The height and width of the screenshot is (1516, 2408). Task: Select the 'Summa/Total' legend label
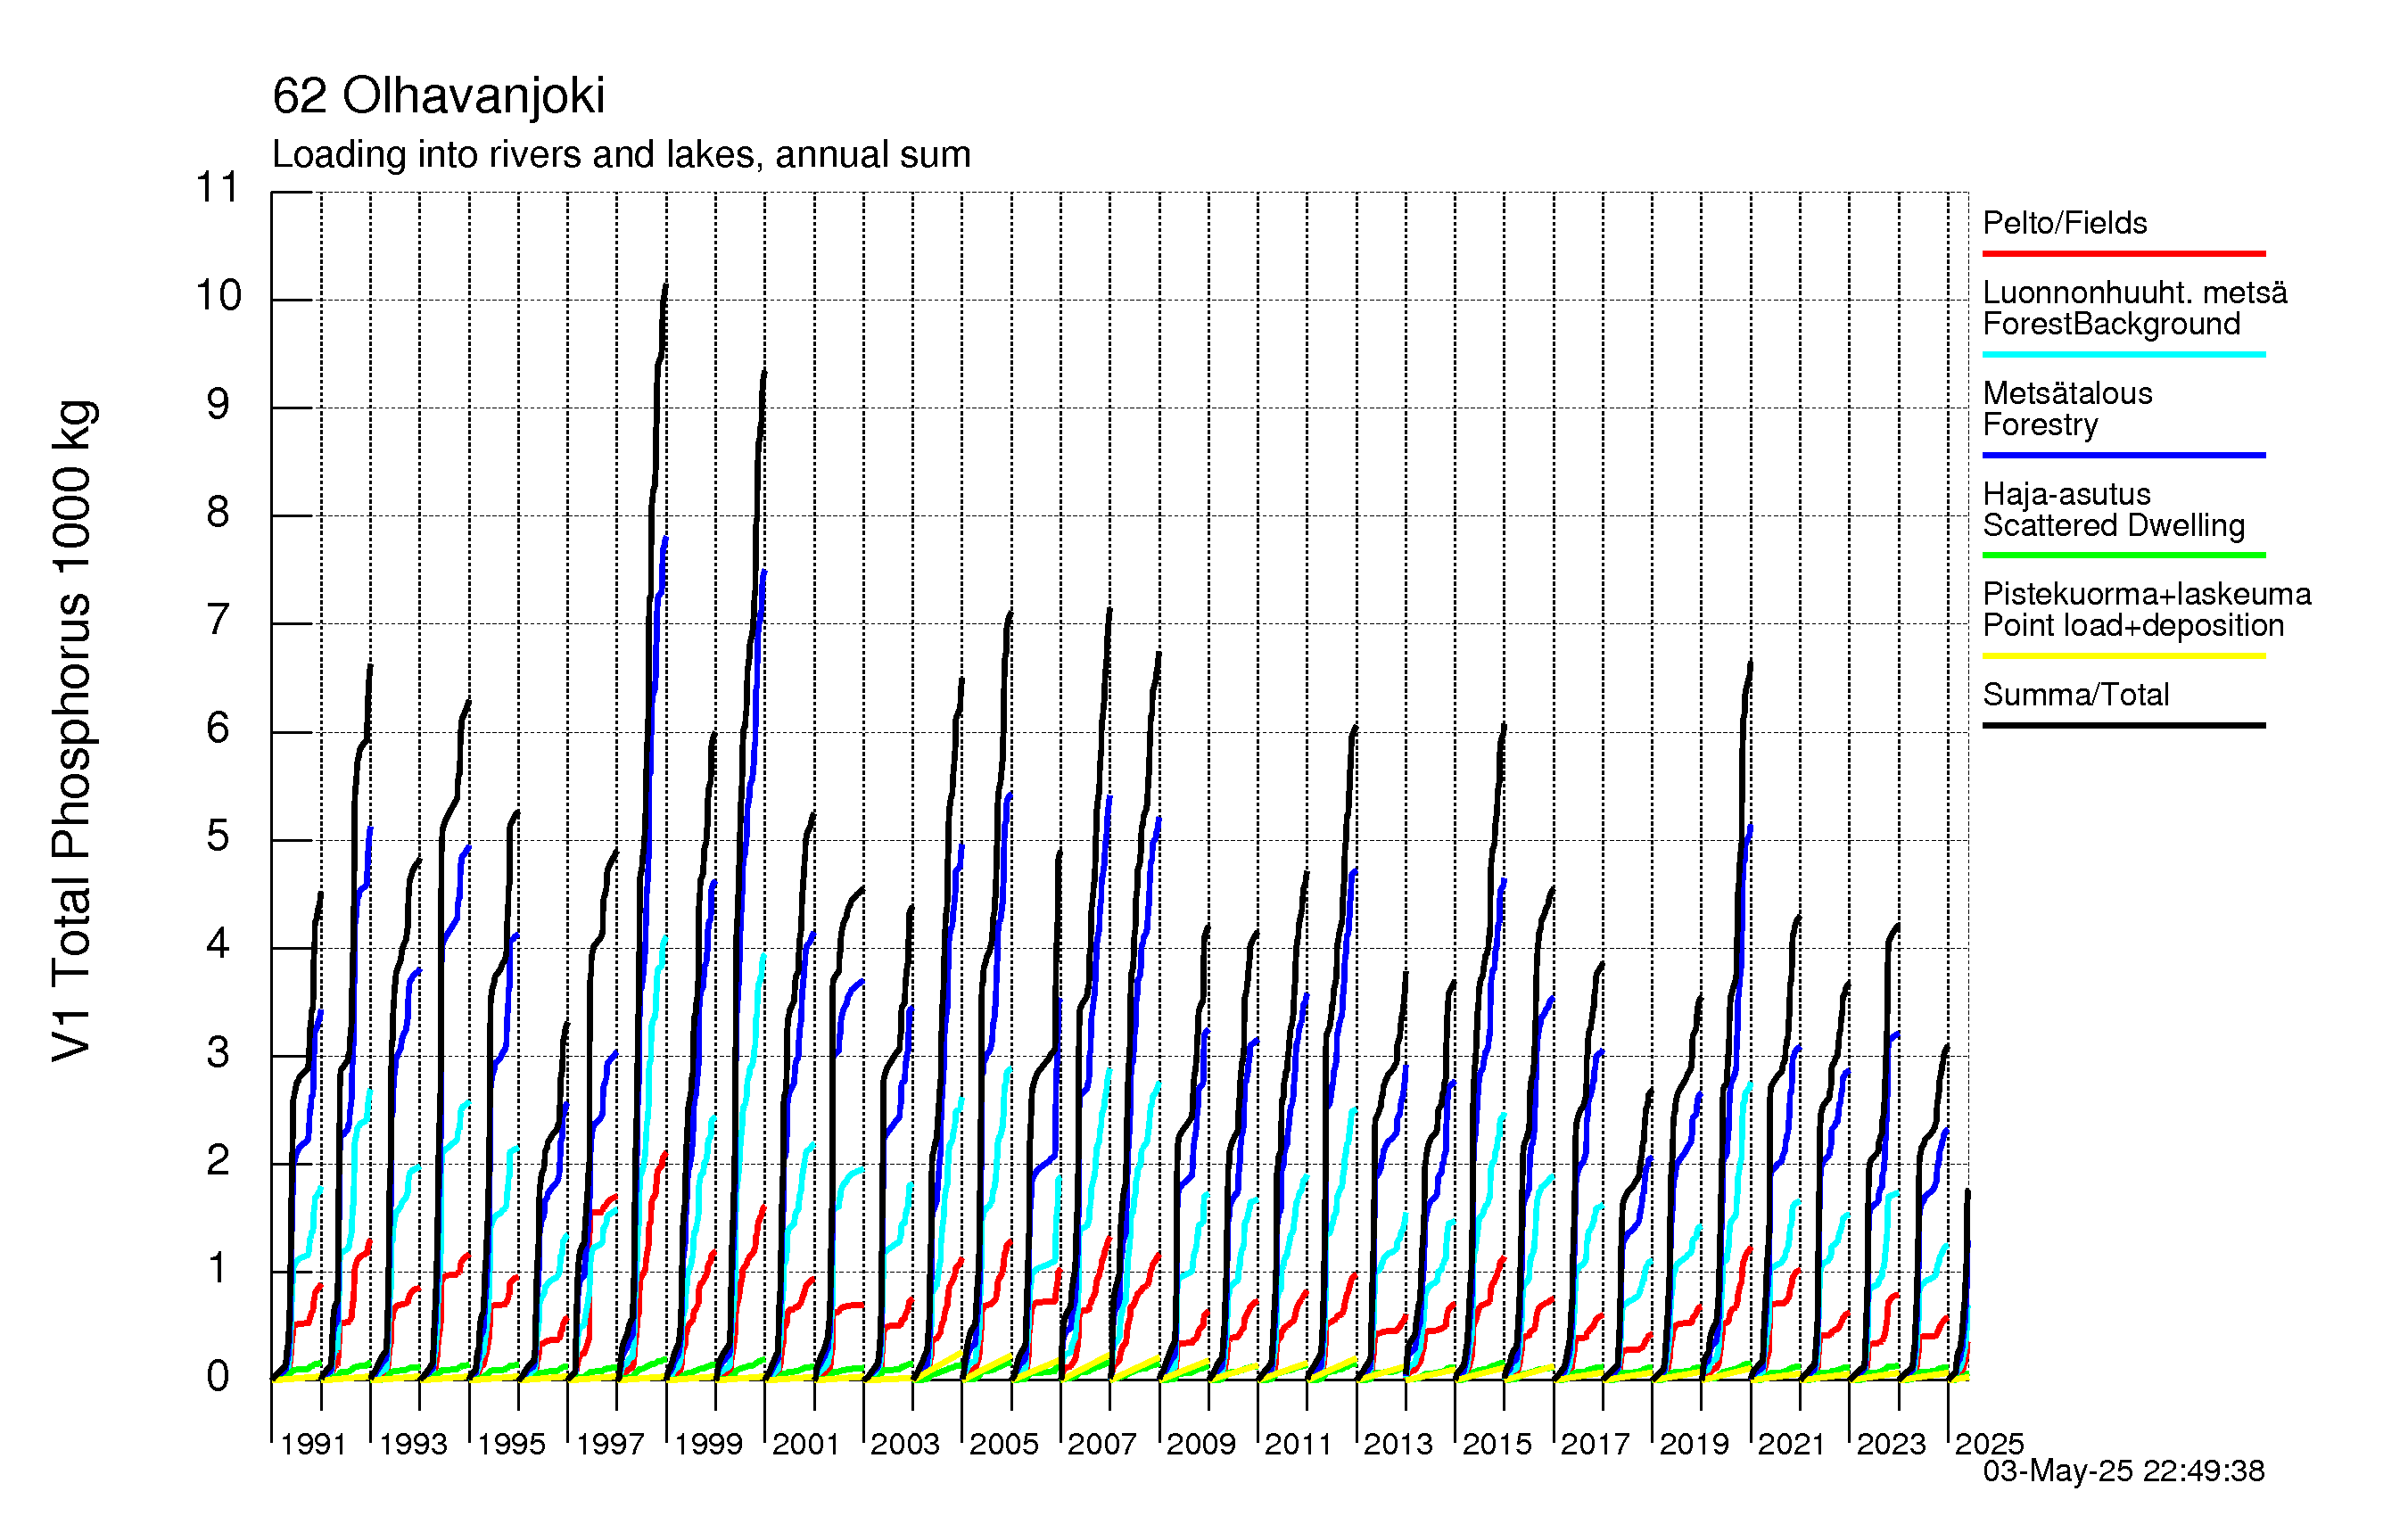[x=2076, y=695]
